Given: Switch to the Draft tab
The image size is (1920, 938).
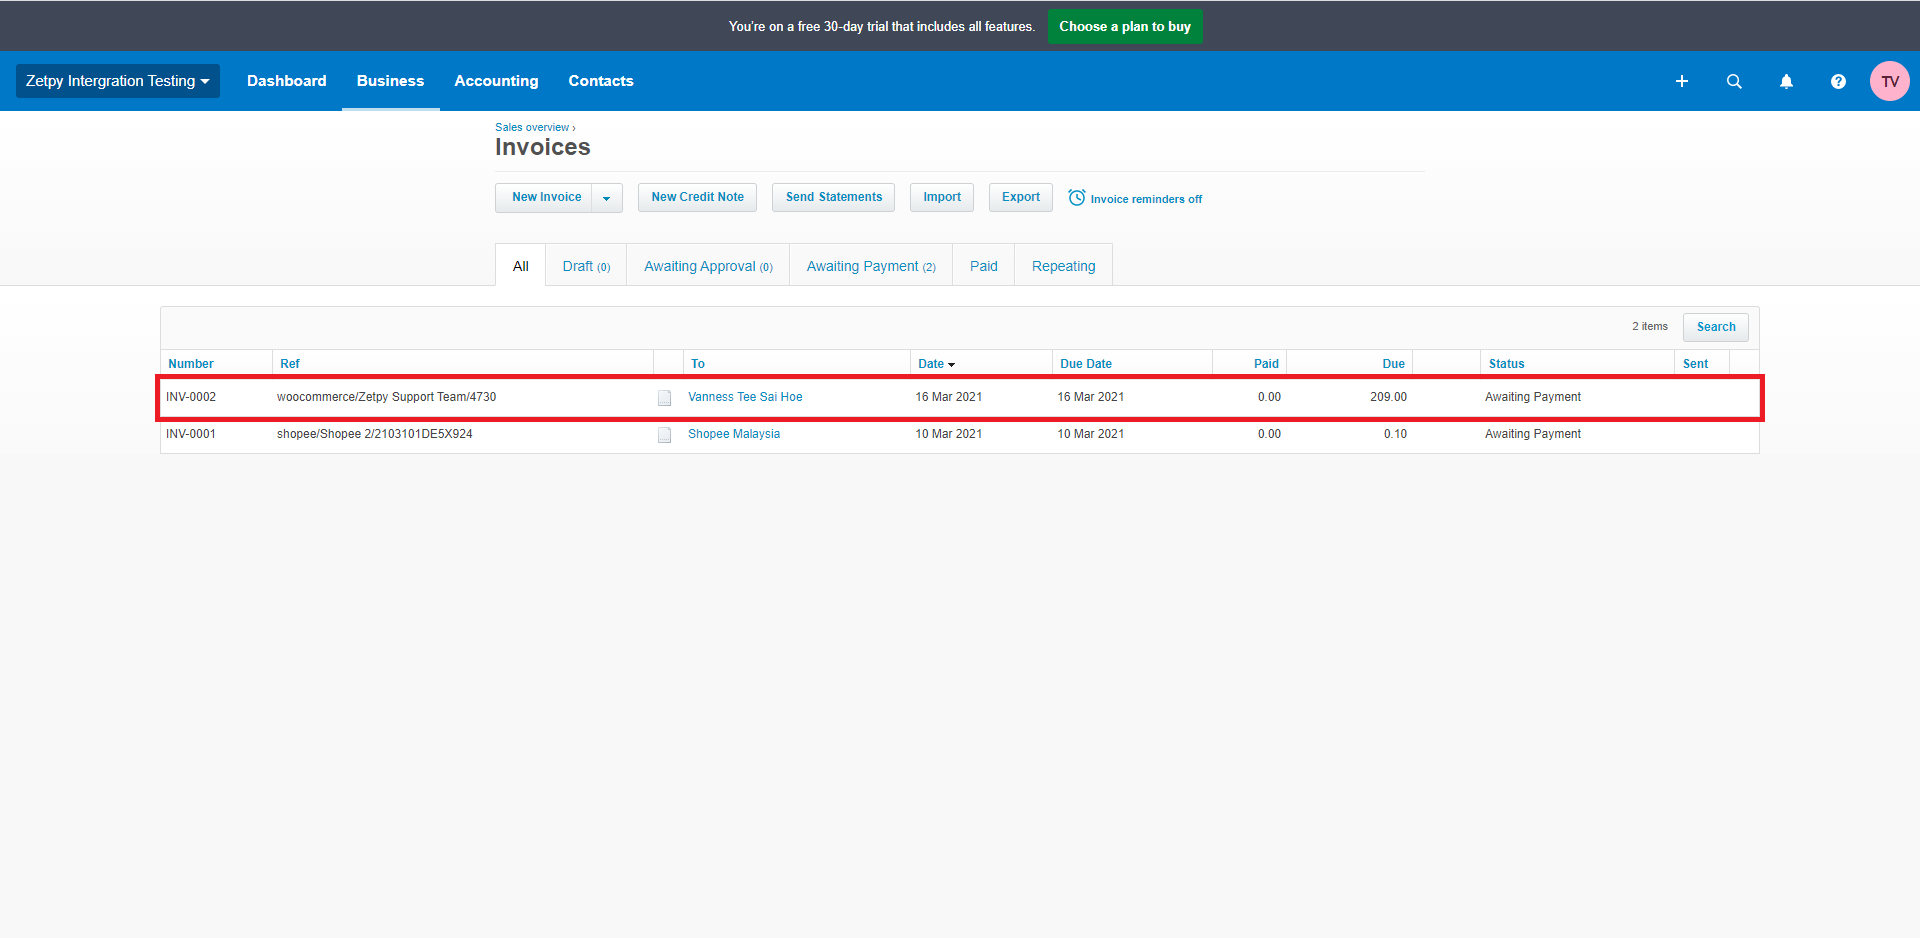Looking at the screenshot, I should tap(585, 266).
